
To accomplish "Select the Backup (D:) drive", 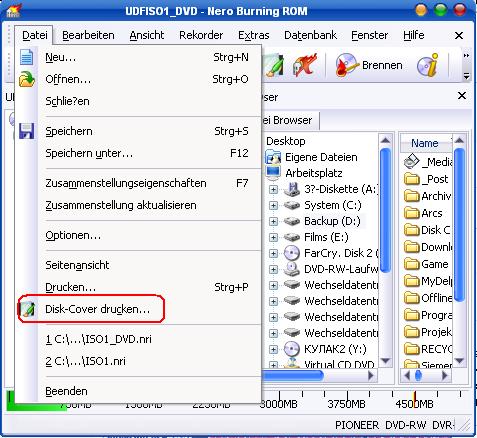I will click(x=332, y=221).
